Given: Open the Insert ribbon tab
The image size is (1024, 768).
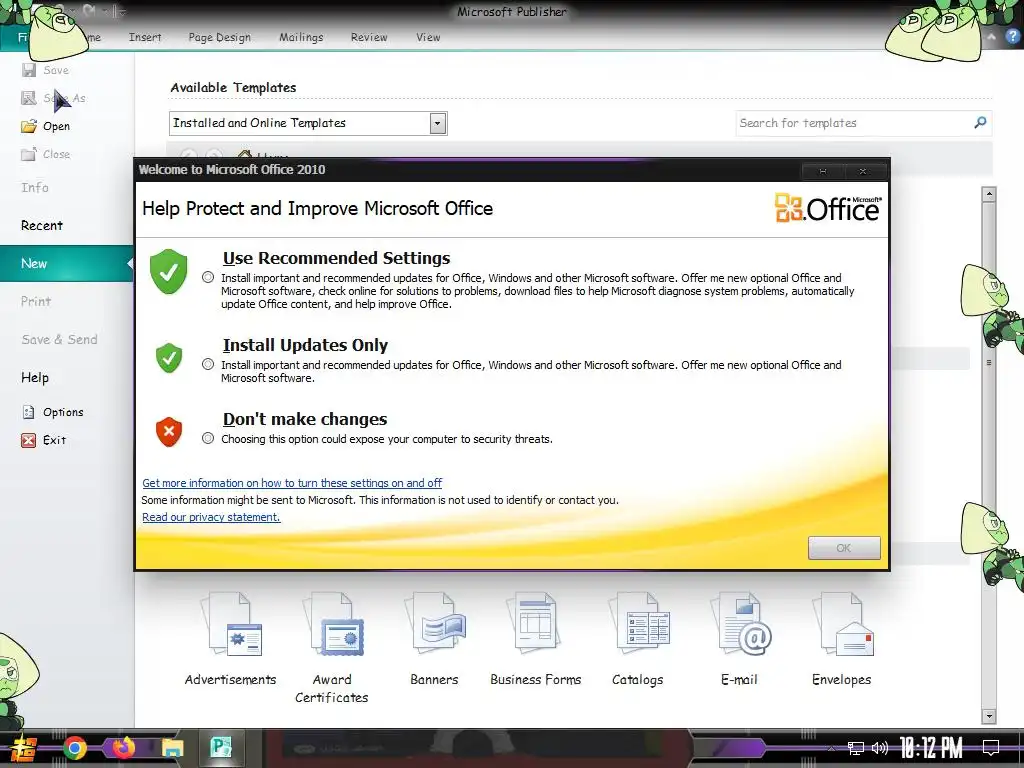Looking at the screenshot, I should point(145,37).
